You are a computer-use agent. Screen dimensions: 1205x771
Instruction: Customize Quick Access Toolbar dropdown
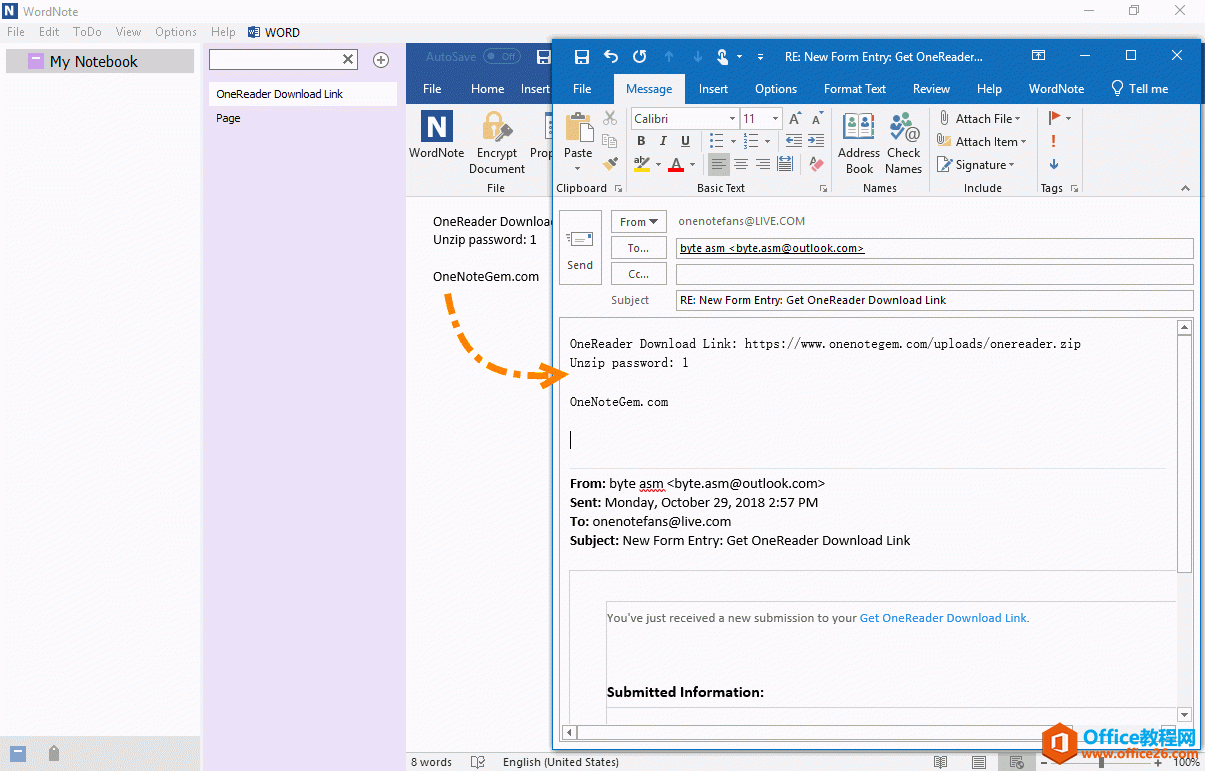[x=760, y=57]
